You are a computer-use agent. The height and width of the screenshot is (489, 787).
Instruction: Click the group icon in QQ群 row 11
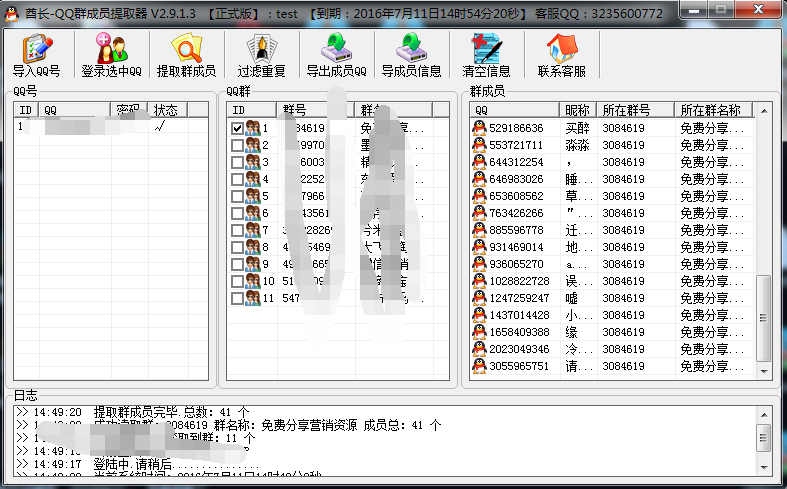click(x=253, y=298)
